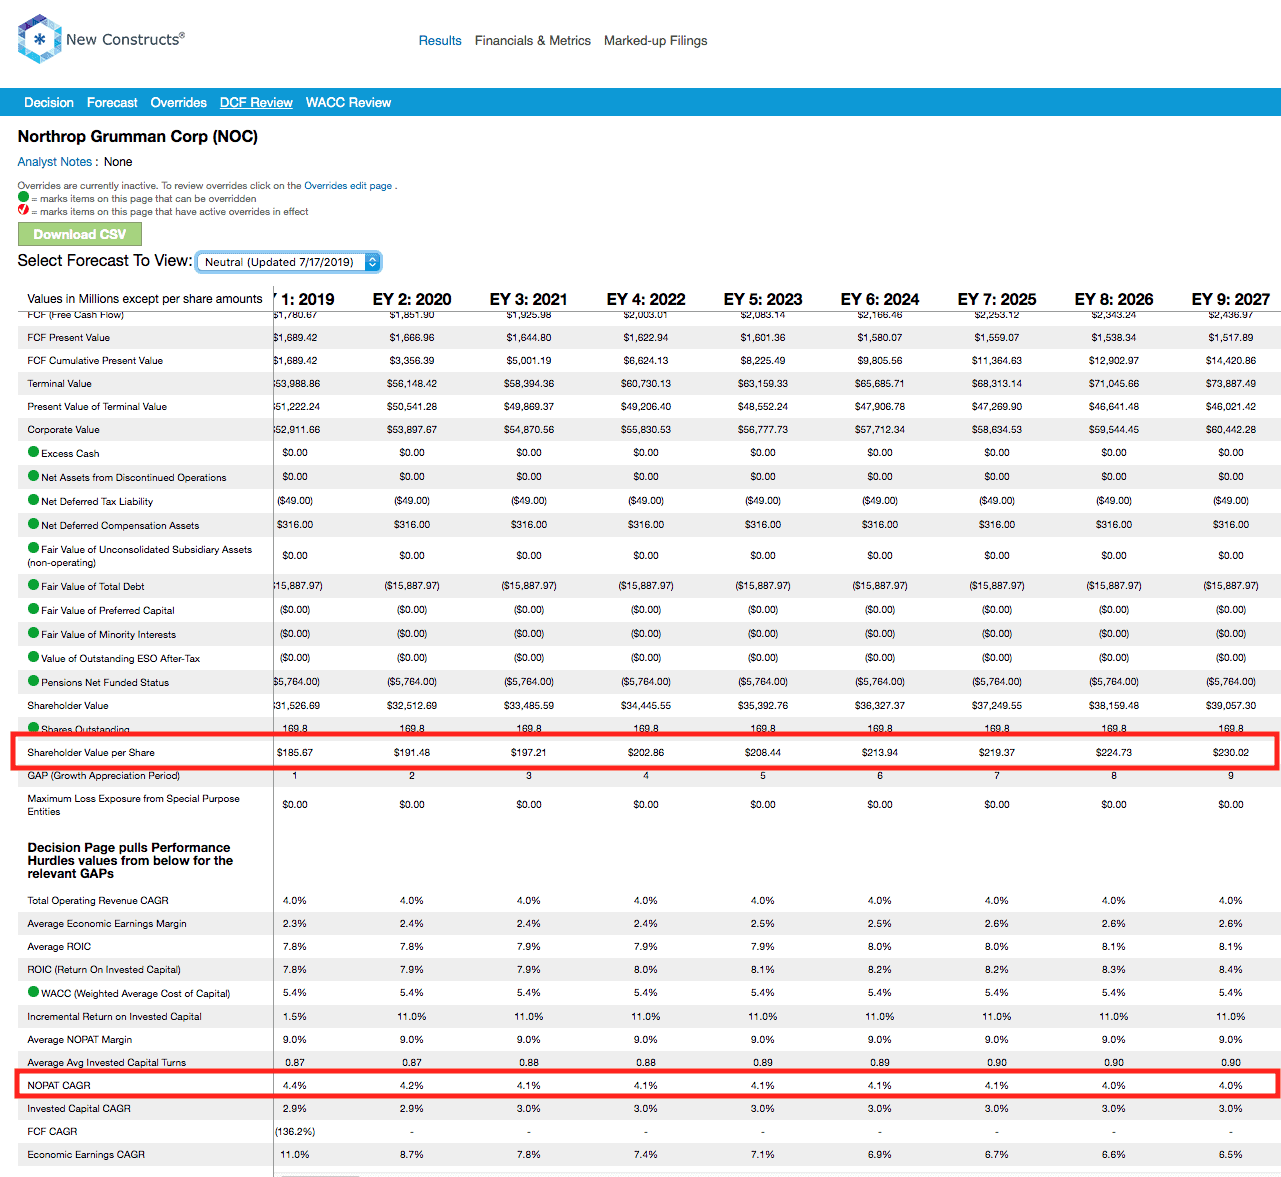This screenshot has height=1177, width=1281.
Task: Click the Download CSV button
Action: click(x=80, y=234)
